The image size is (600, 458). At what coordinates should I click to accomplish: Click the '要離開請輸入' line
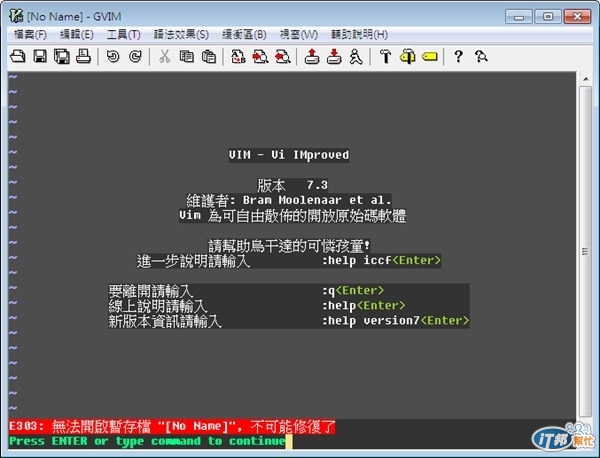pyautogui.click(x=151, y=291)
